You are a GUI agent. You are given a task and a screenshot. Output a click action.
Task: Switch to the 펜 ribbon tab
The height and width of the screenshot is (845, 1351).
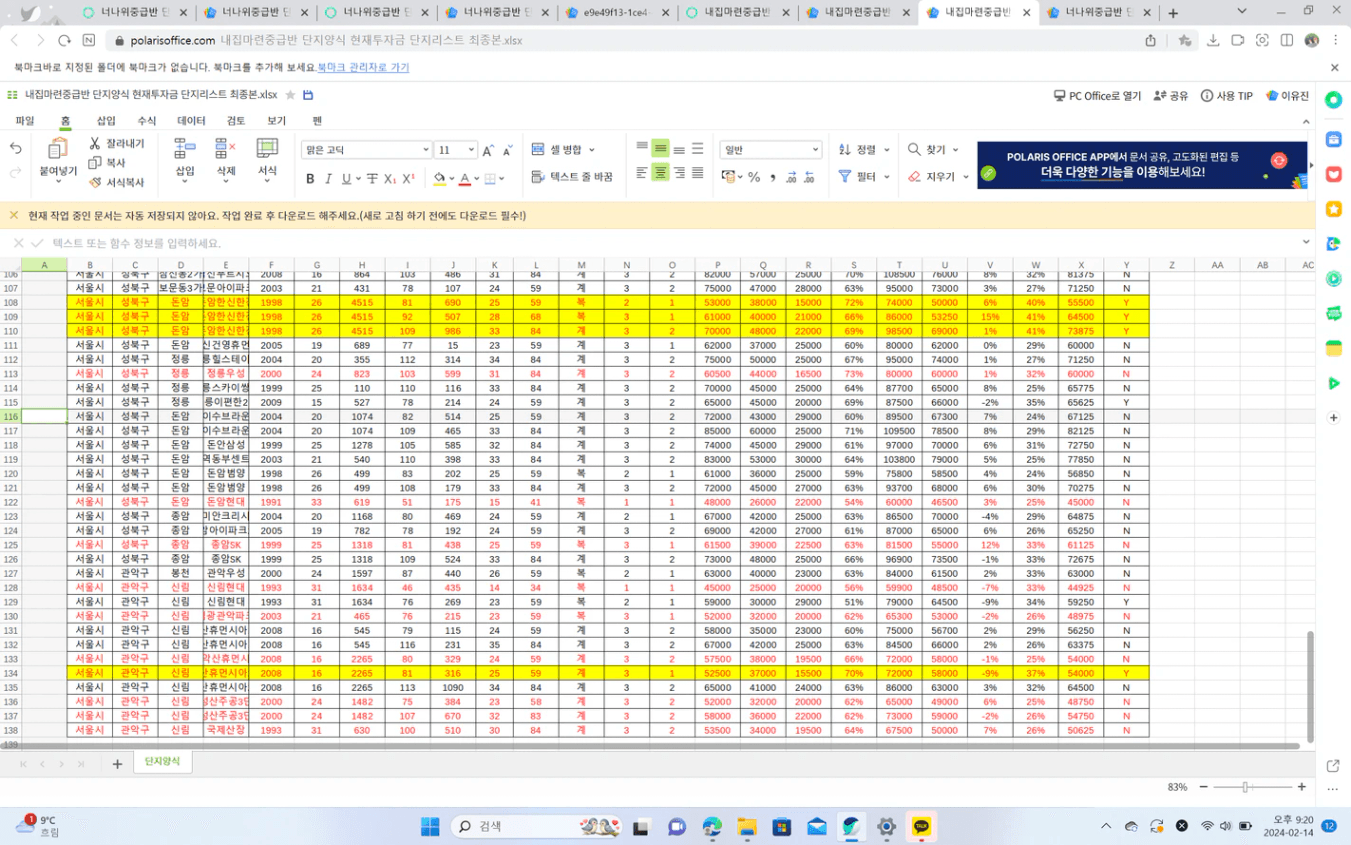tap(317, 121)
